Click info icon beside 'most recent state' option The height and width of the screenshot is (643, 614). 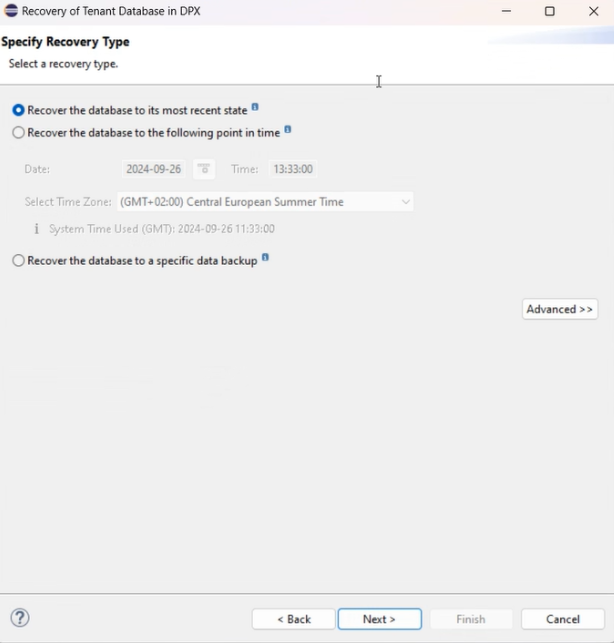pos(255,107)
